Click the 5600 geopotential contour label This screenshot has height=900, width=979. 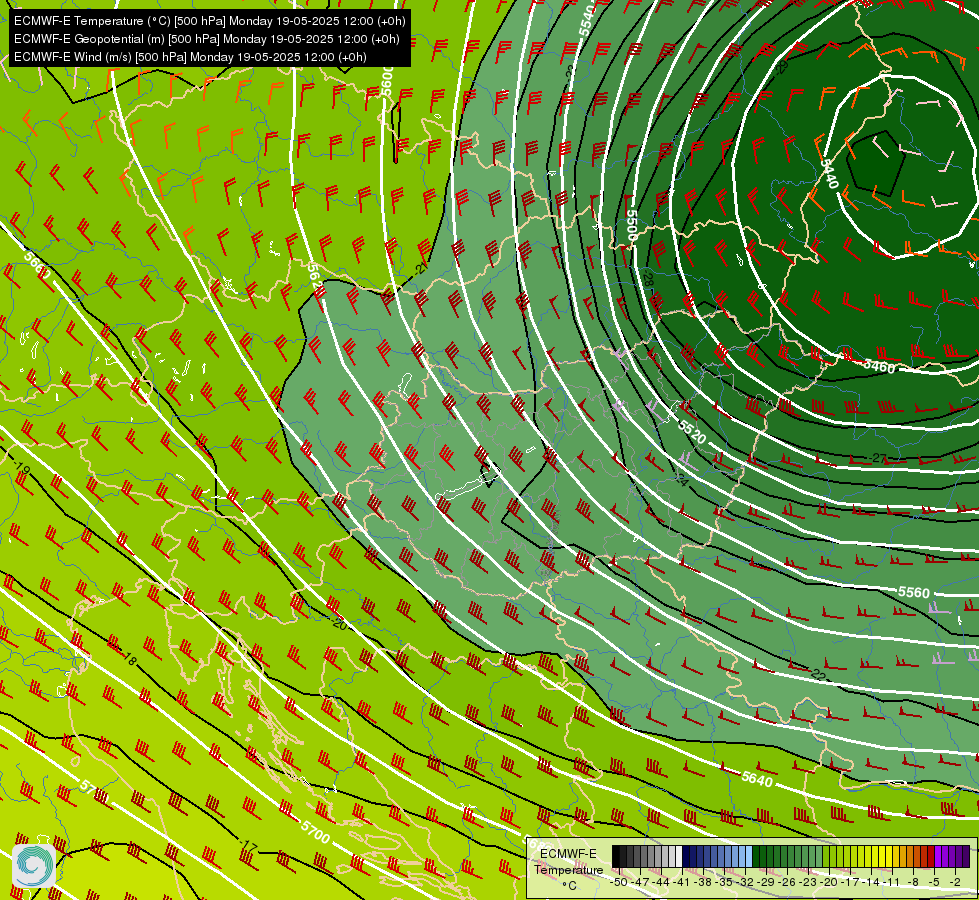coord(387,82)
